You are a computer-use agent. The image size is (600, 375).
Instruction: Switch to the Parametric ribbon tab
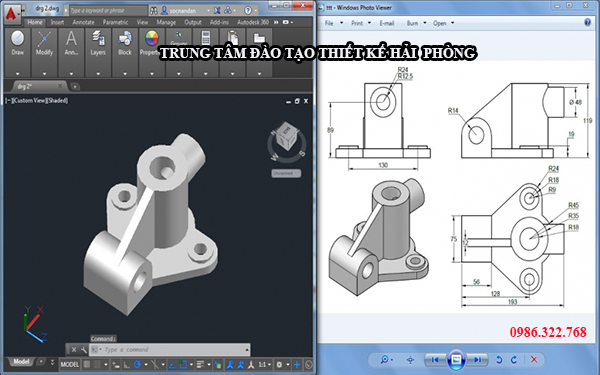tap(116, 22)
